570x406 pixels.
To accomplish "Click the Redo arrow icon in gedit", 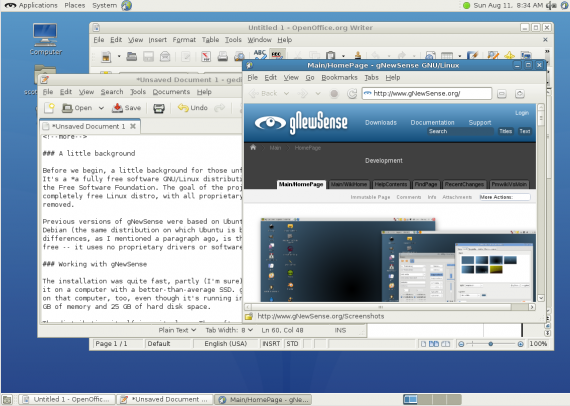I will pyautogui.click(x=219, y=108).
